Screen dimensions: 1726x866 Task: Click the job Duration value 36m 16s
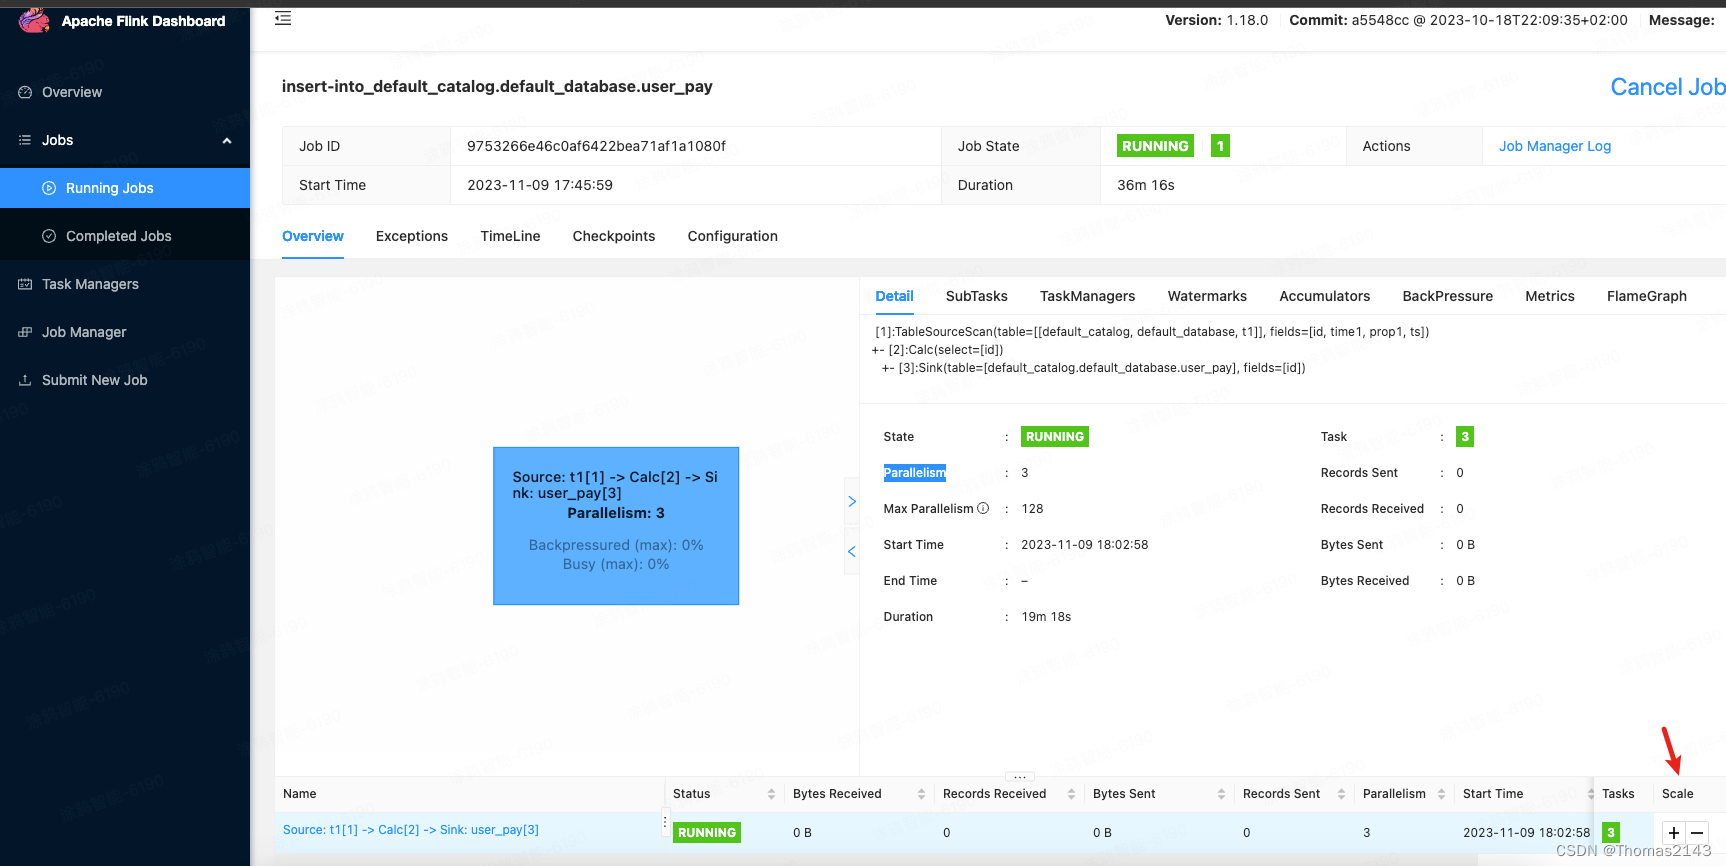(x=1146, y=185)
